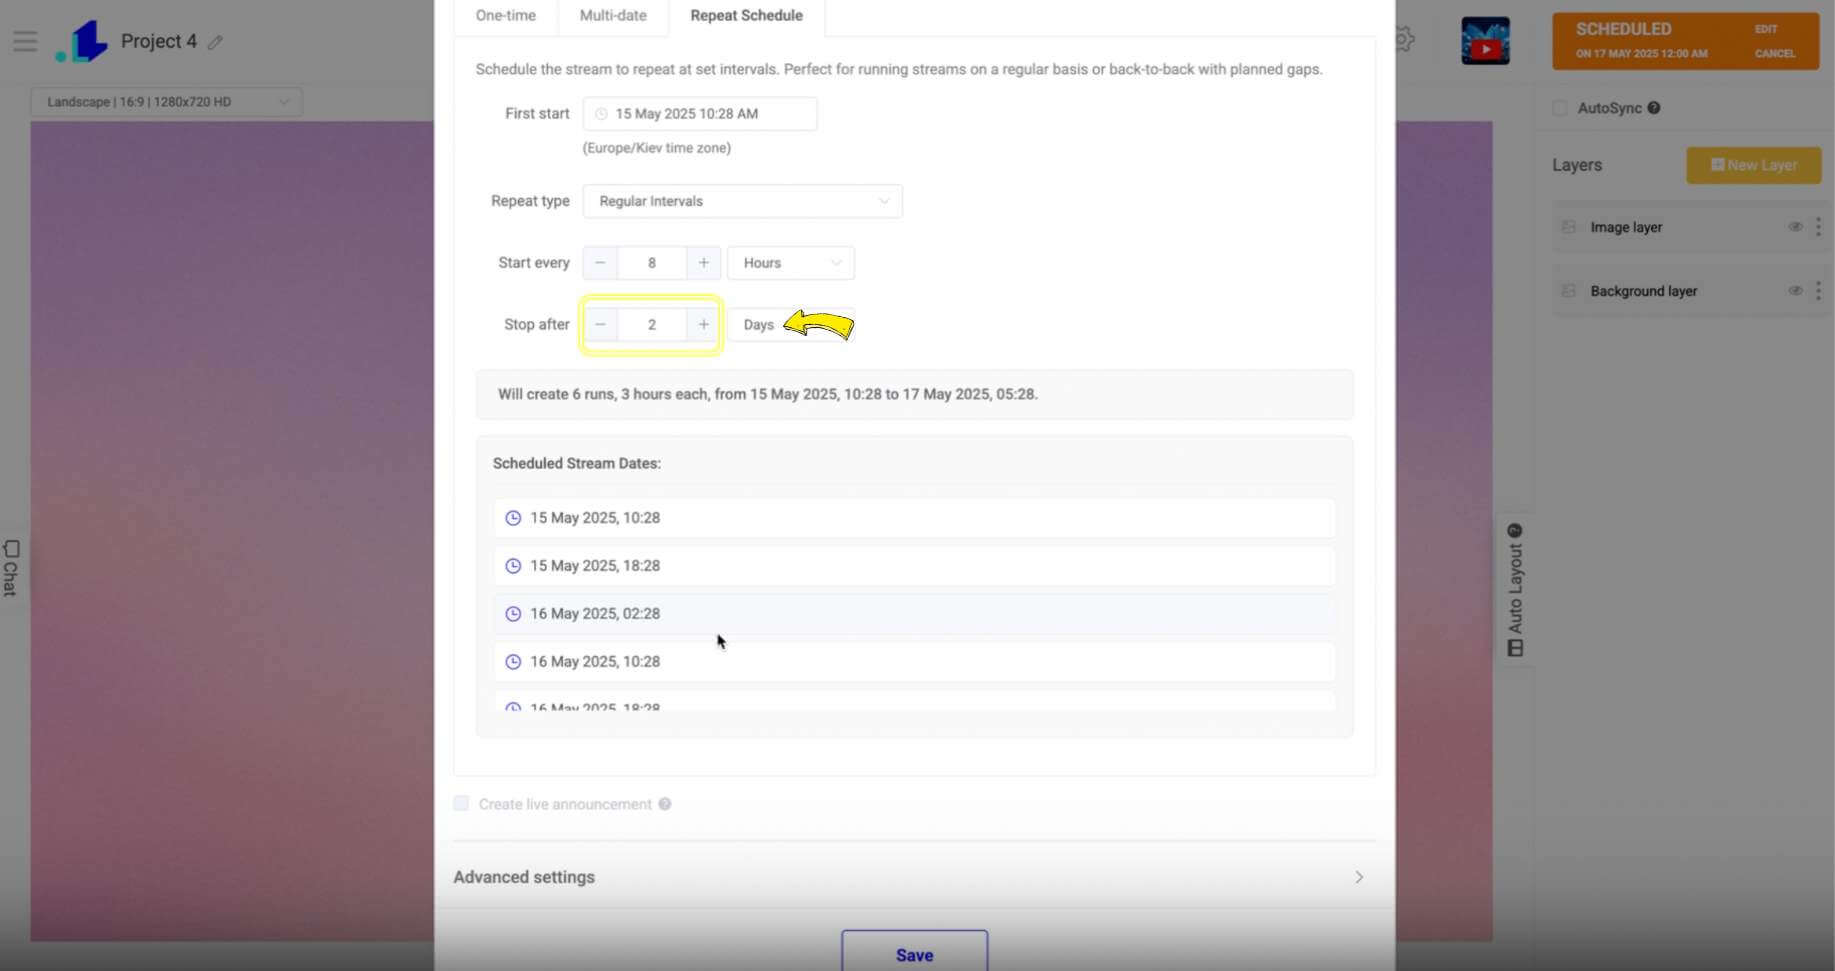This screenshot has height=971, width=1835.
Task: Switch to the Multi-date tab
Action: tap(613, 16)
